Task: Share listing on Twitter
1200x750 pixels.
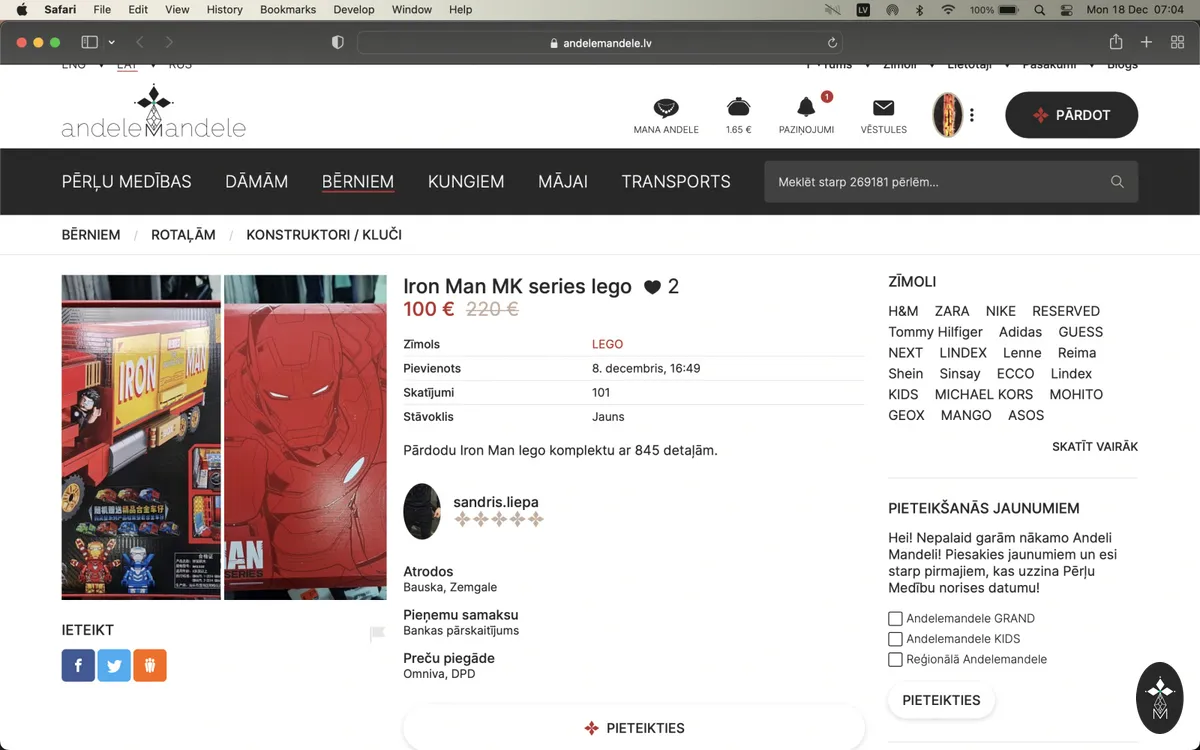Action: coord(114,665)
